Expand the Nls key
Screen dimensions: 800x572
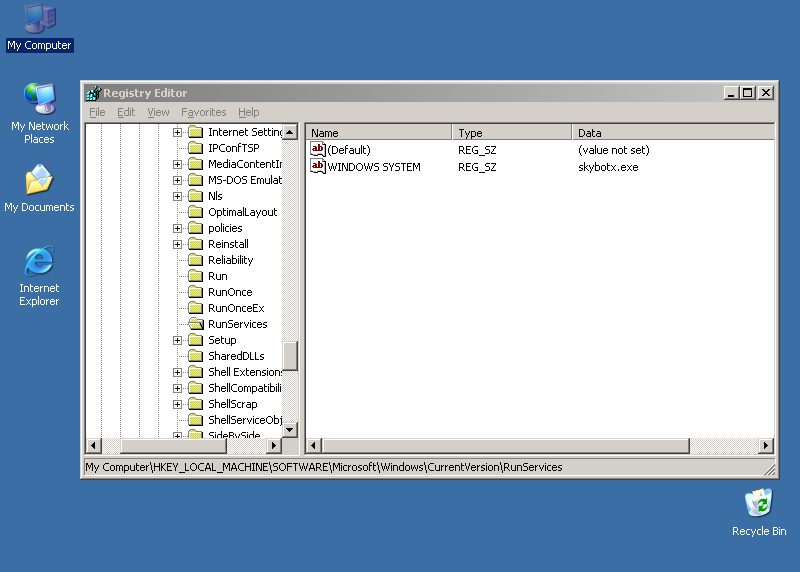point(177,196)
